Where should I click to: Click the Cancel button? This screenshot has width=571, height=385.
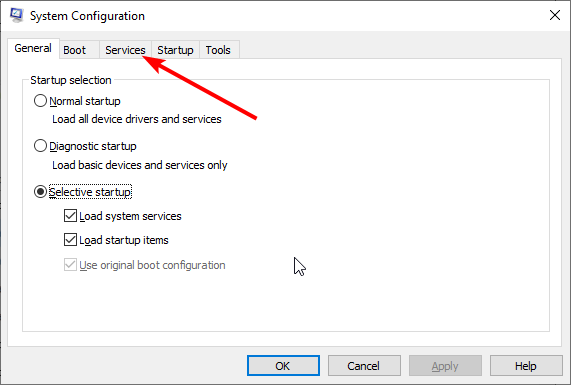pos(364,366)
